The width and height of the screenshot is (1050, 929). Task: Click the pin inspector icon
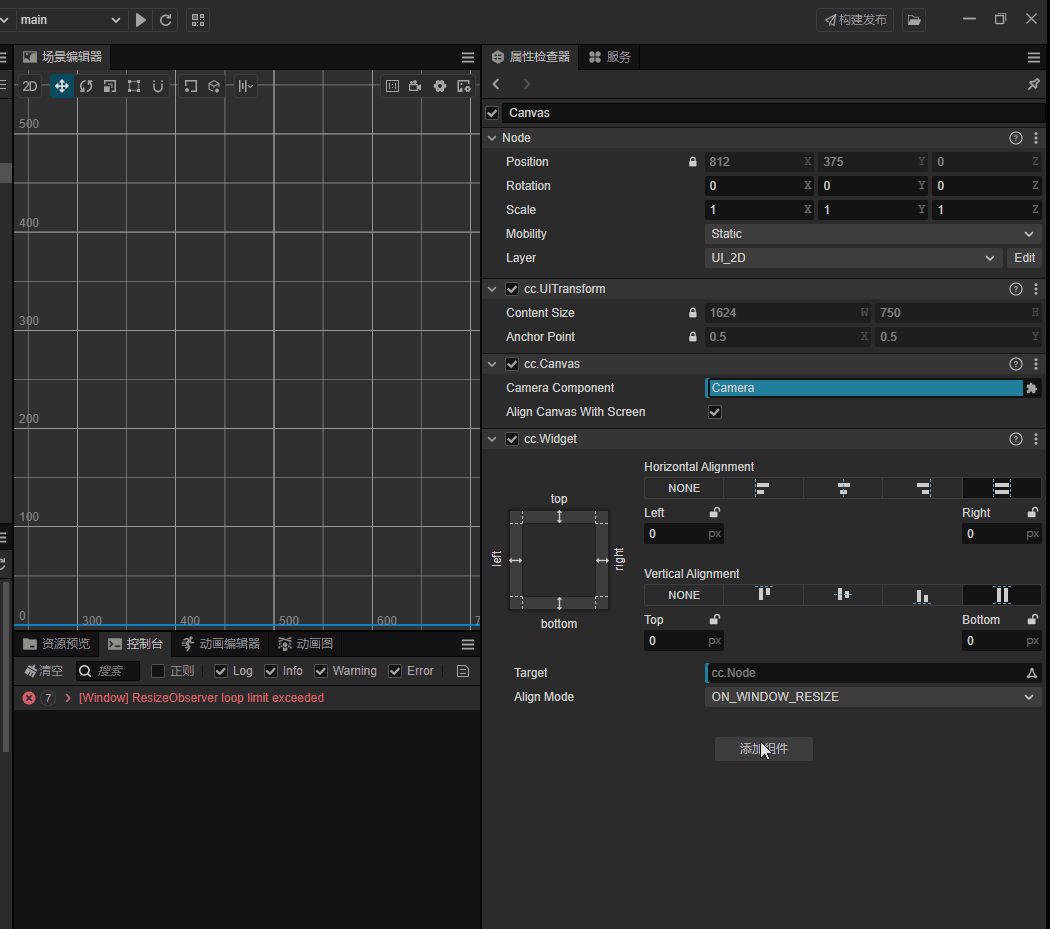(1034, 85)
